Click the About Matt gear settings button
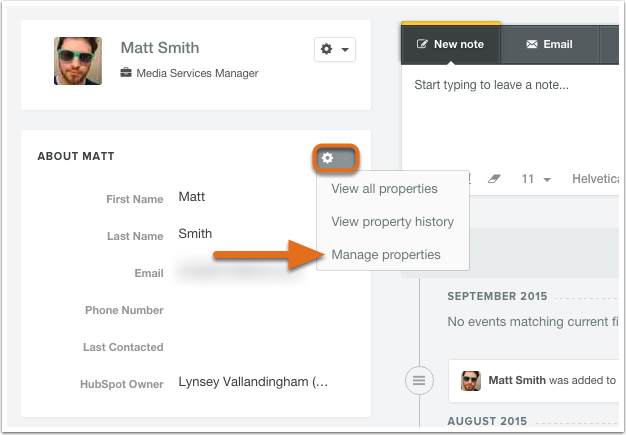The width and height of the screenshot is (626, 435). tap(336, 158)
